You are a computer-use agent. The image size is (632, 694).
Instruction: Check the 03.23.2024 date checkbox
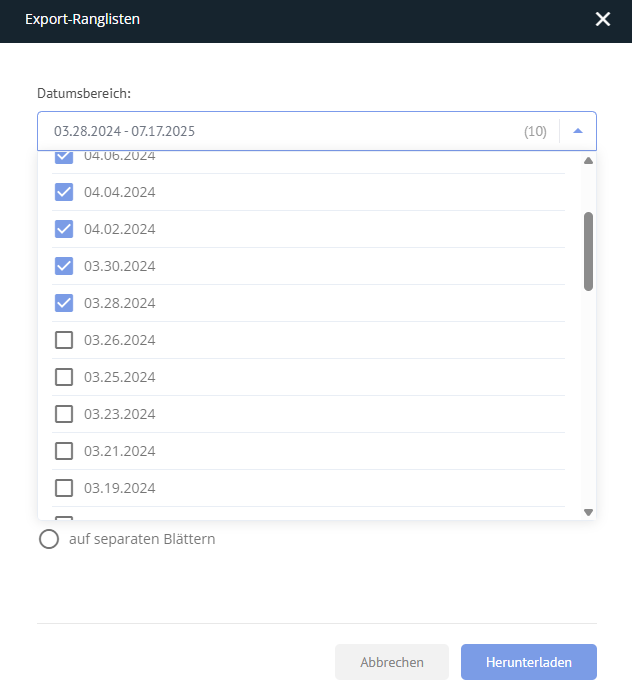64,414
